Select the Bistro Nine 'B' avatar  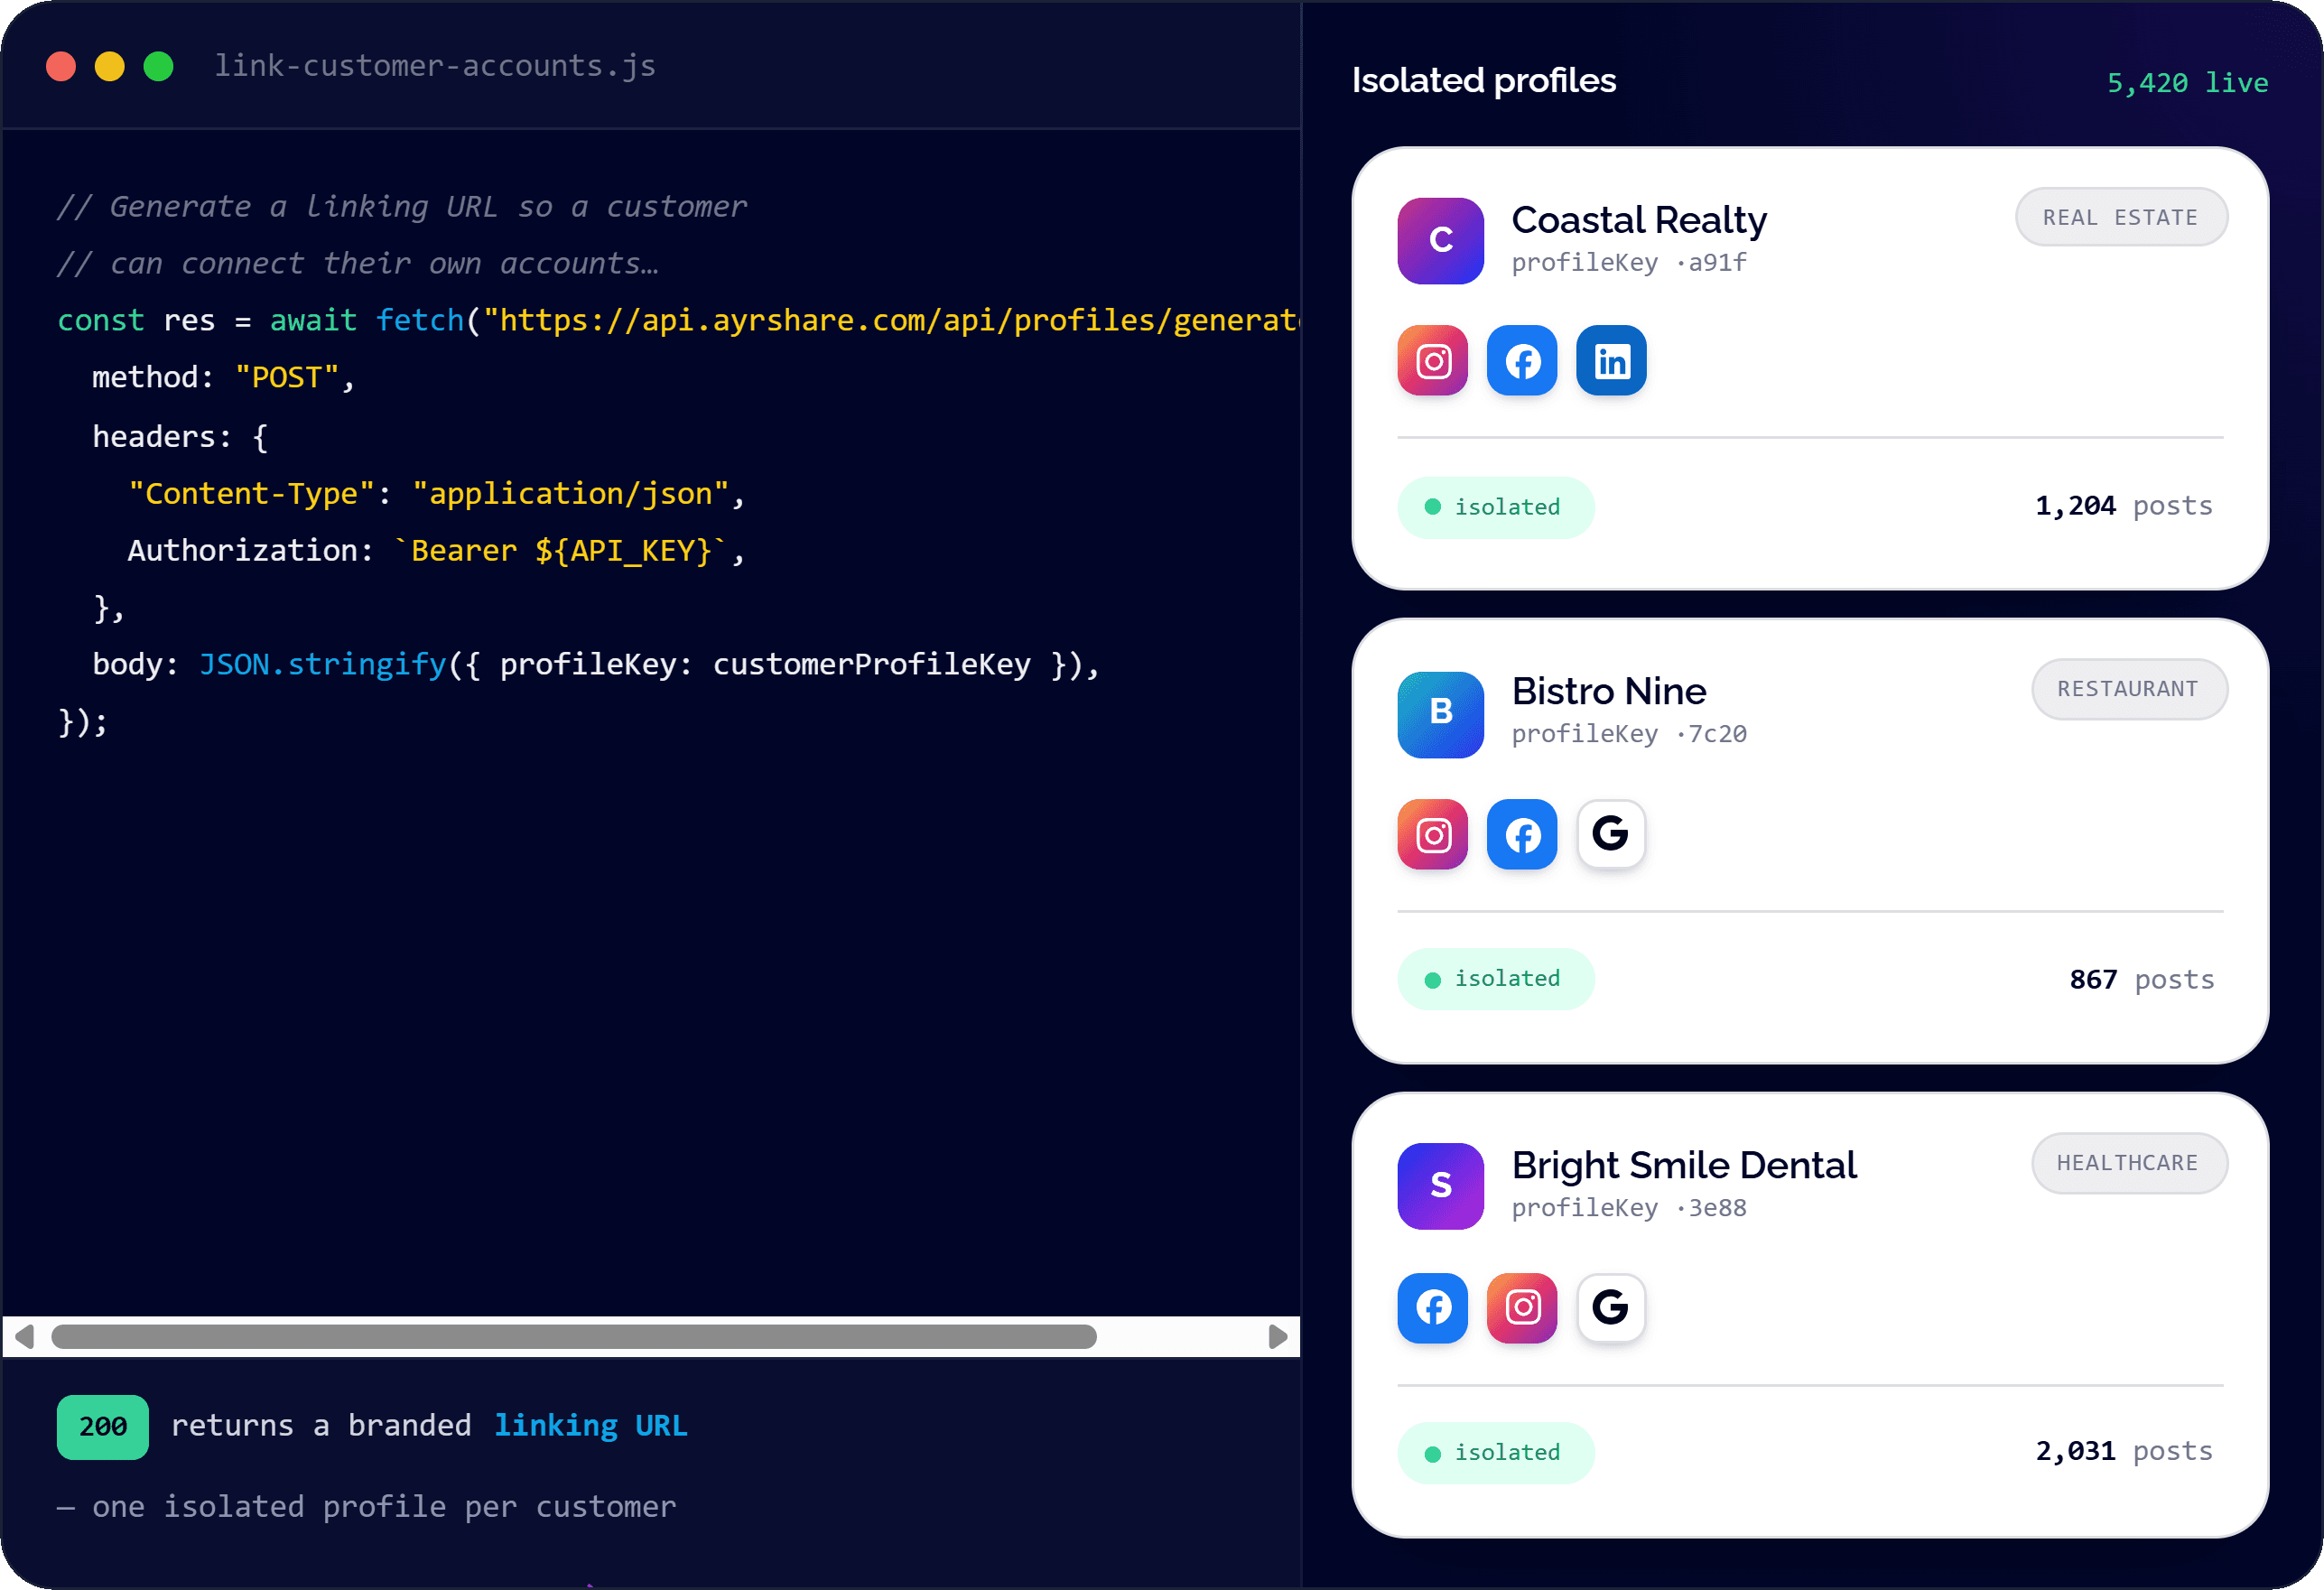click(1441, 714)
